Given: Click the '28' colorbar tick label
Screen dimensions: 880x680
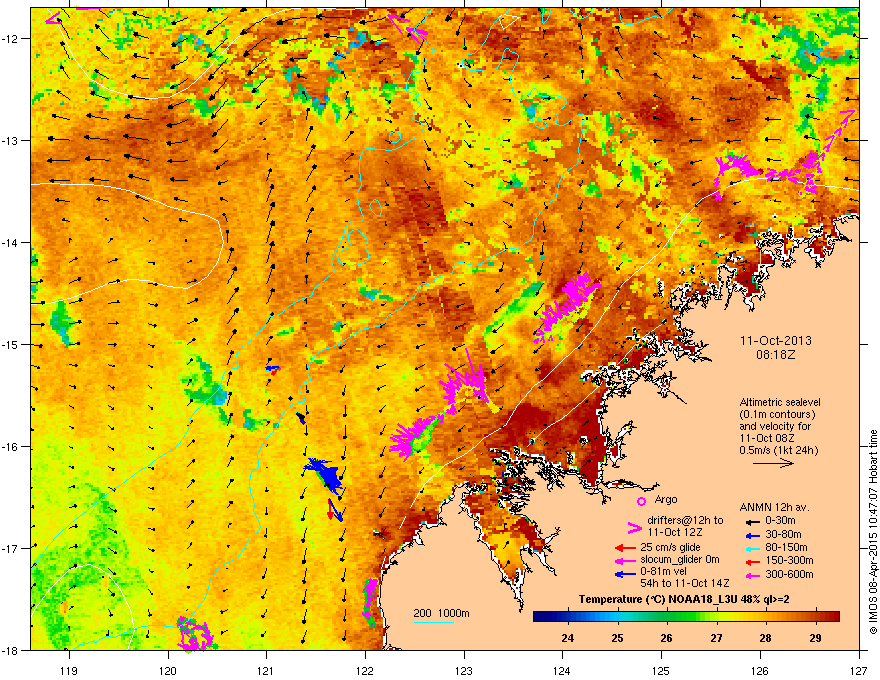Looking at the screenshot, I should (x=766, y=638).
